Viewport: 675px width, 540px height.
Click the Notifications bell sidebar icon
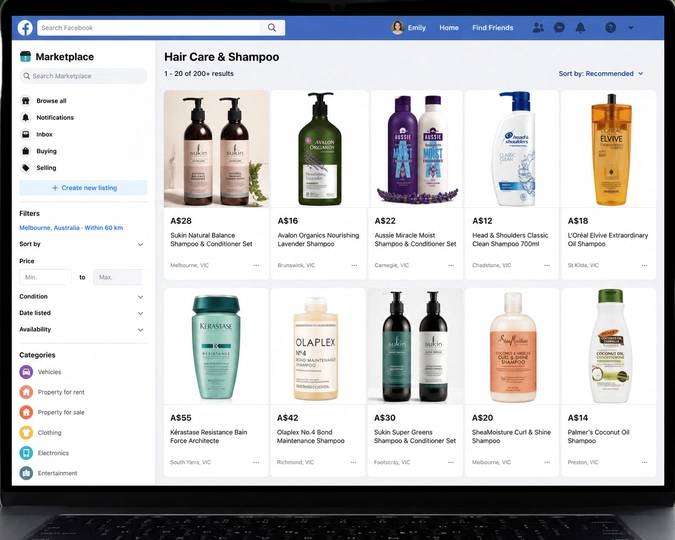coord(26,118)
